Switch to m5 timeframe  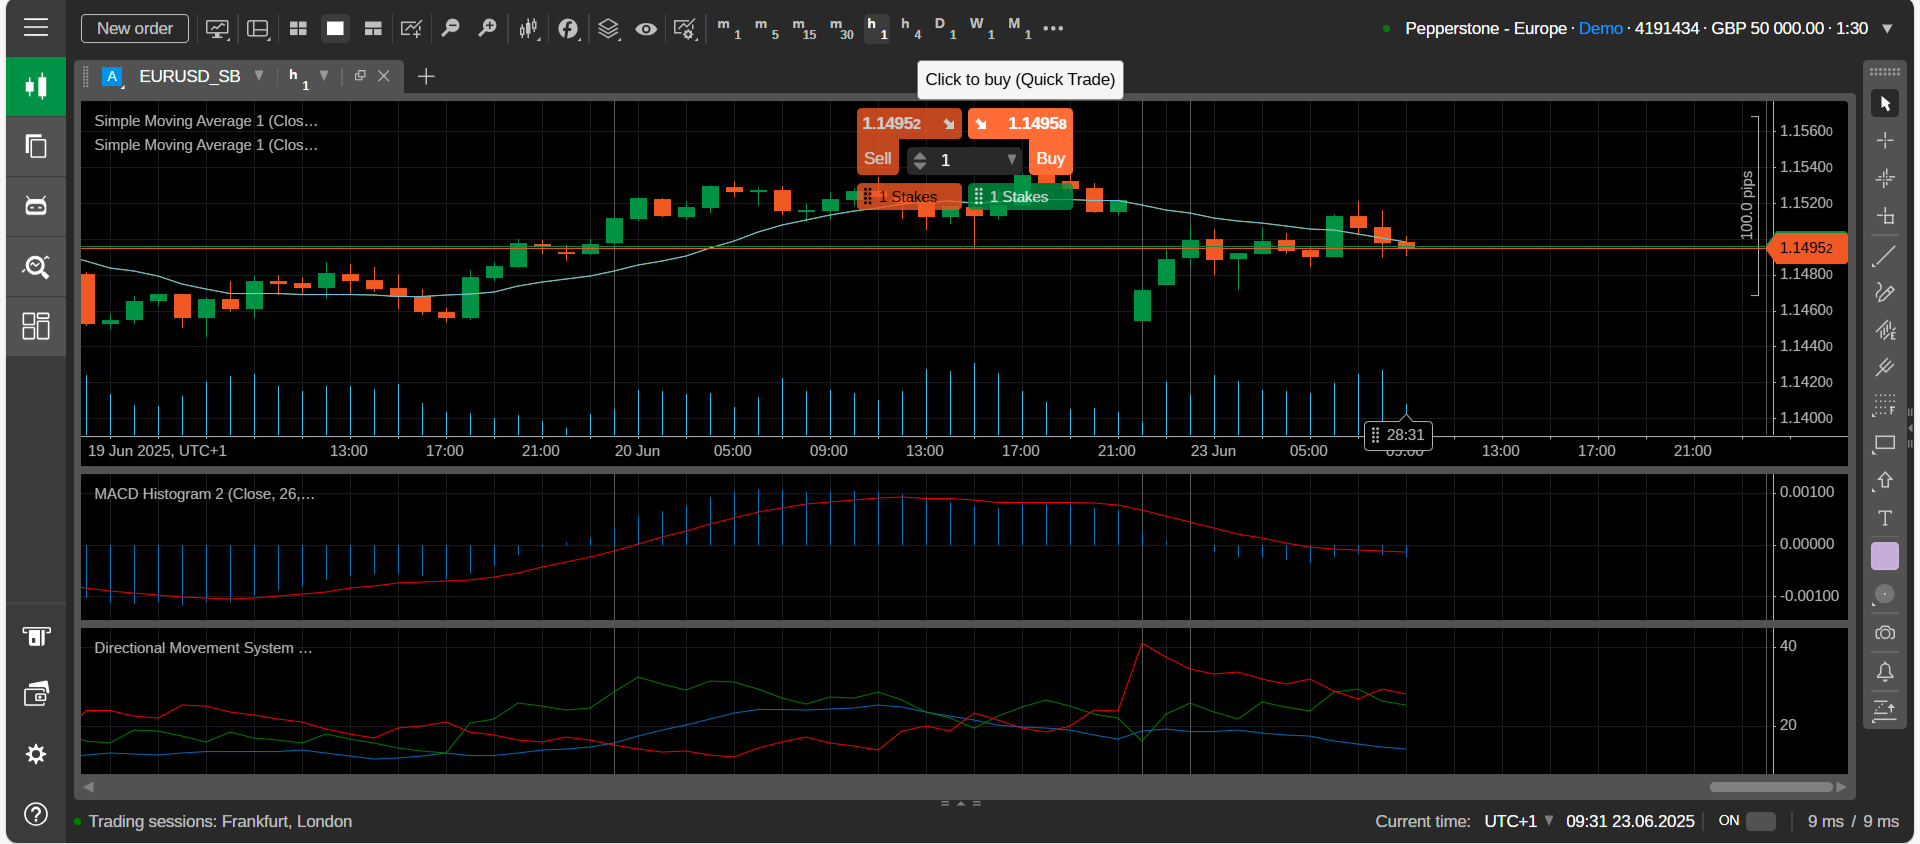(766, 28)
